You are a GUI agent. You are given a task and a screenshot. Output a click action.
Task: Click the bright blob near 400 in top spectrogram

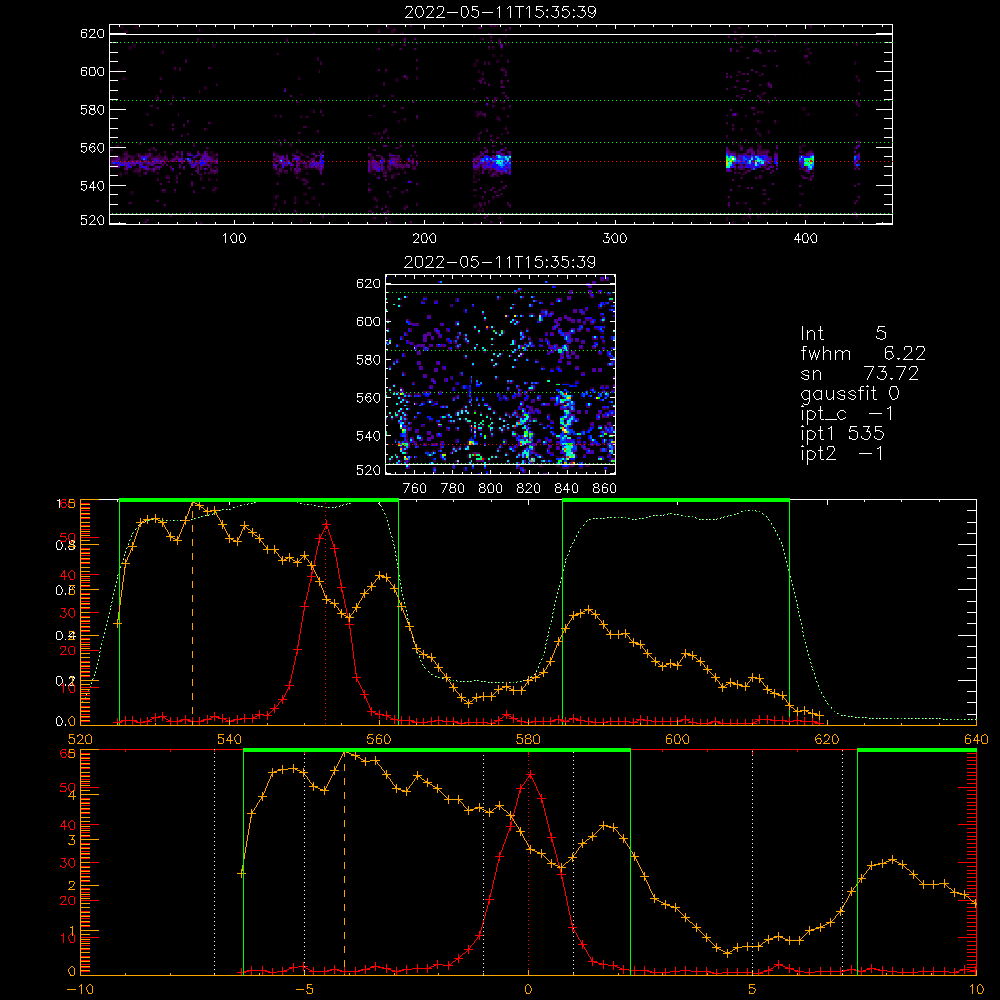[x=807, y=161]
